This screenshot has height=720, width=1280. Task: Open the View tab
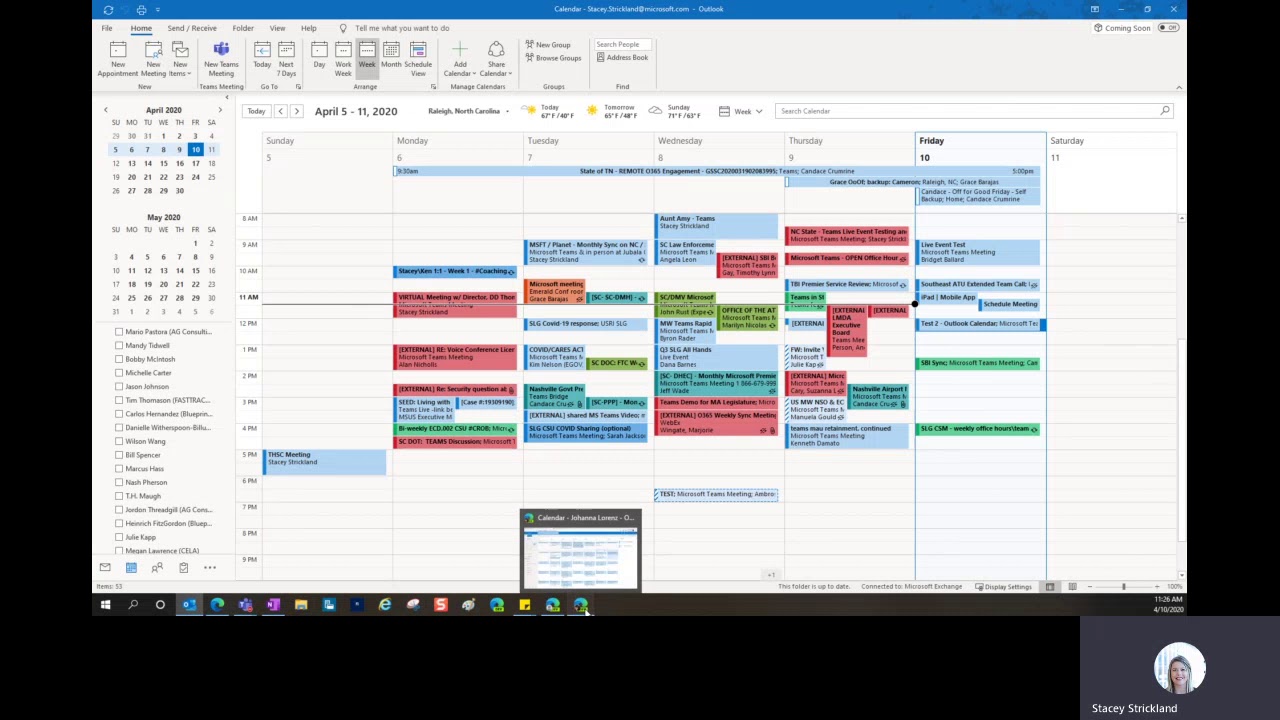(x=277, y=28)
